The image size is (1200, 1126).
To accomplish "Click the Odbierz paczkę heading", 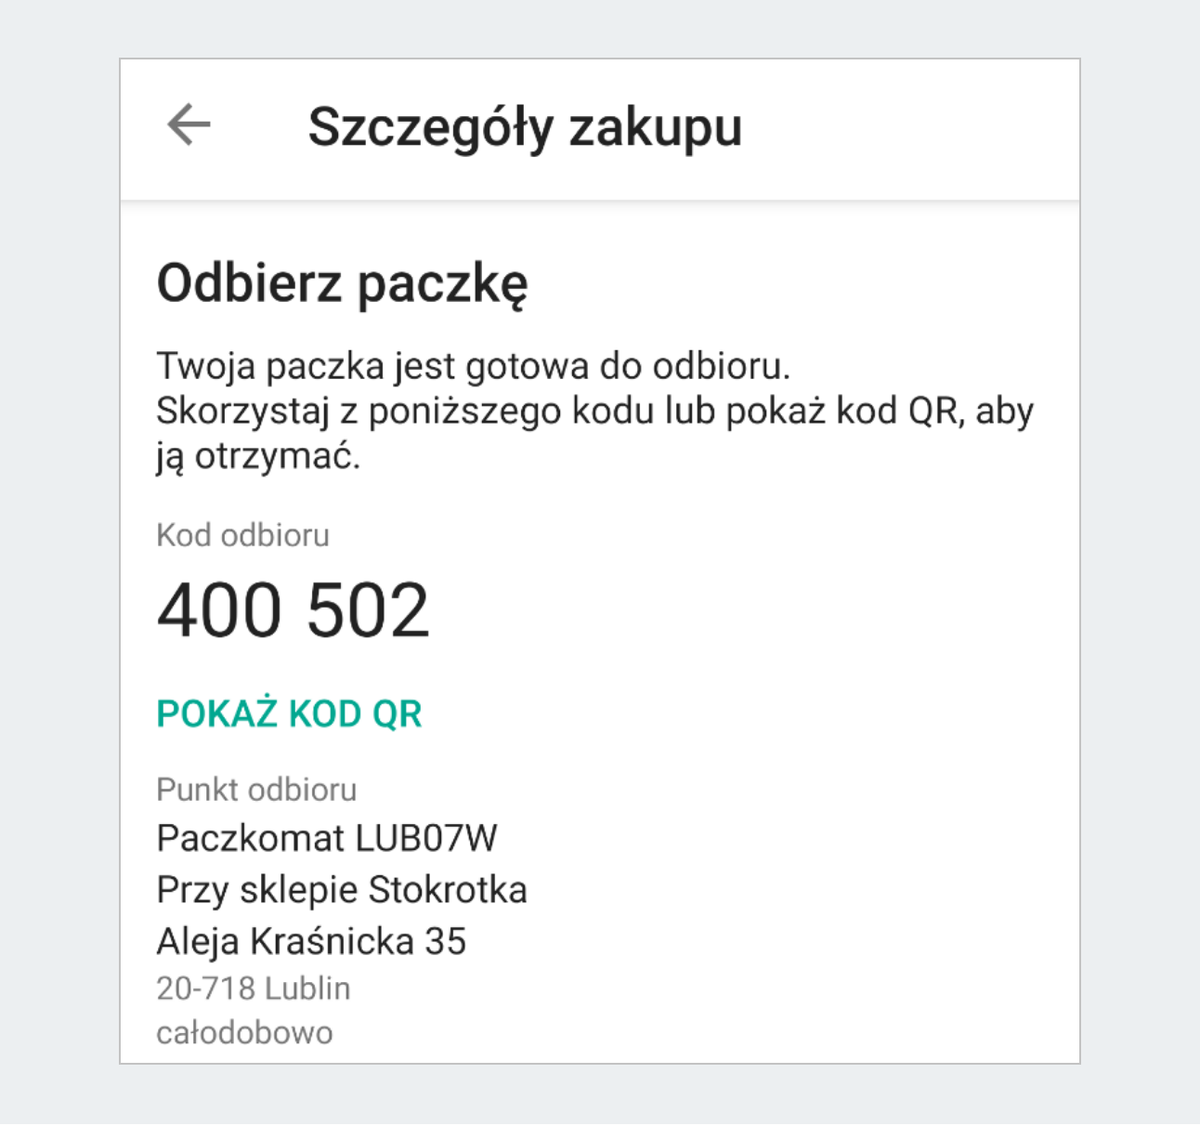I will pyautogui.click(x=344, y=283).
